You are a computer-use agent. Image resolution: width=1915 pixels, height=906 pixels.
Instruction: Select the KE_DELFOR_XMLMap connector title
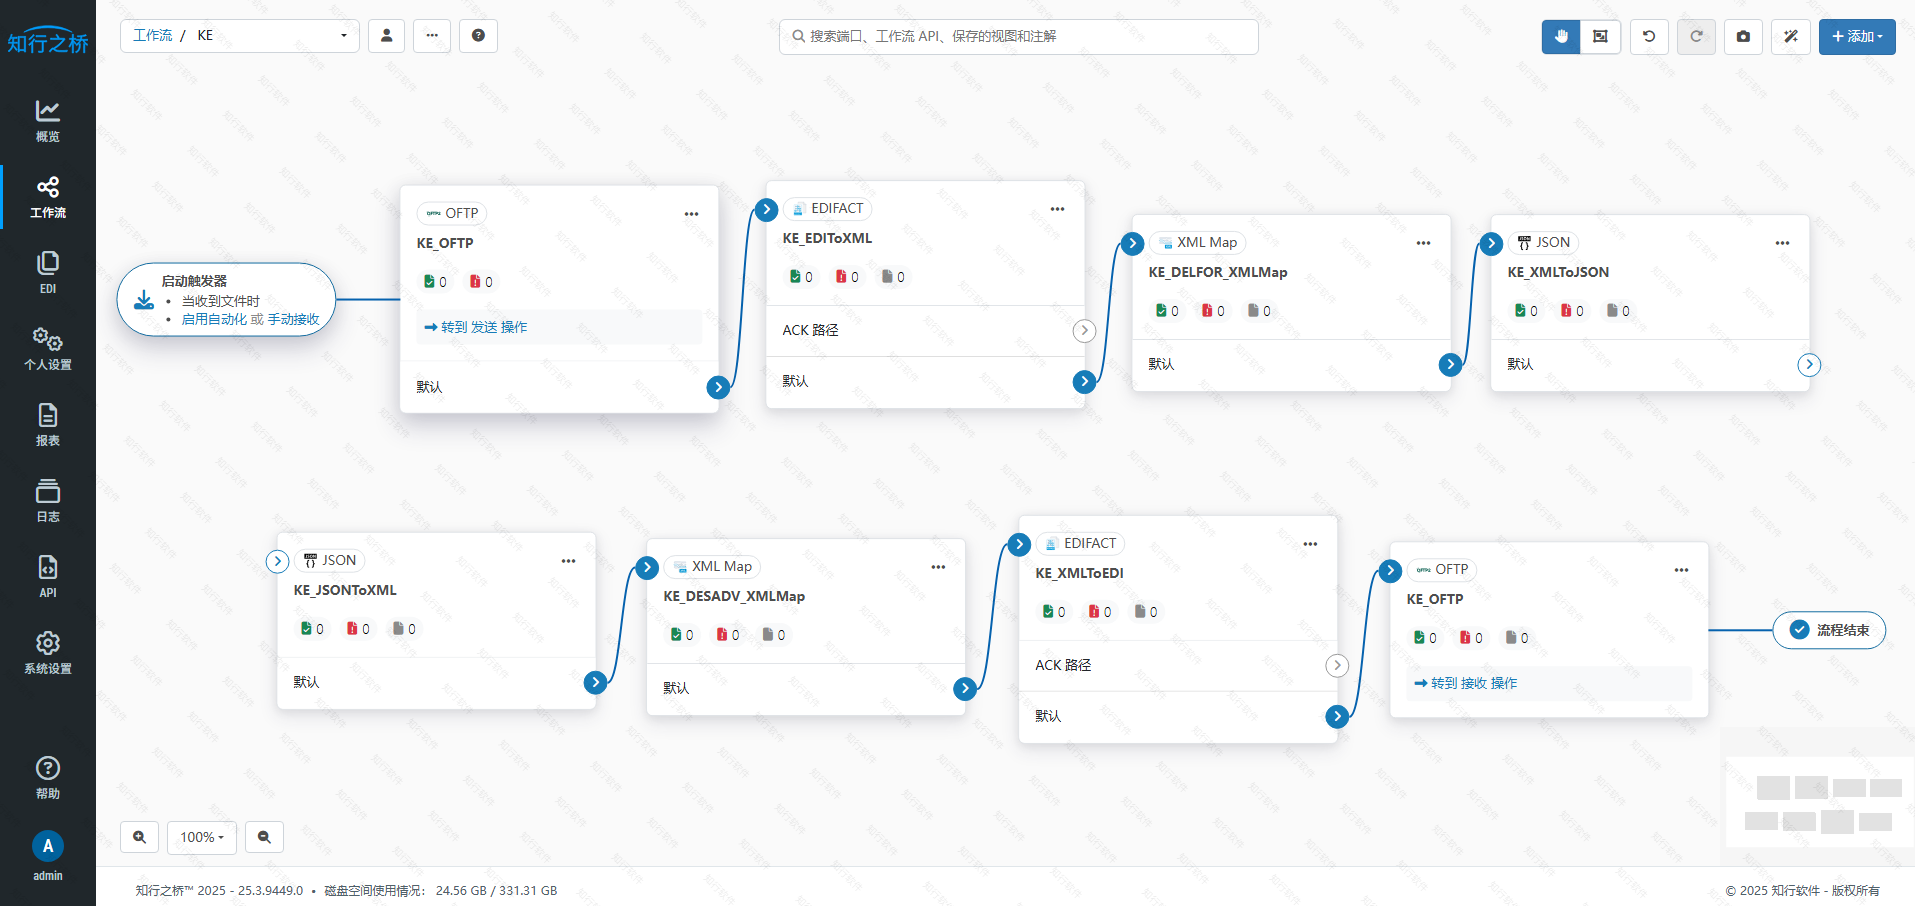tap(1217, 272)
